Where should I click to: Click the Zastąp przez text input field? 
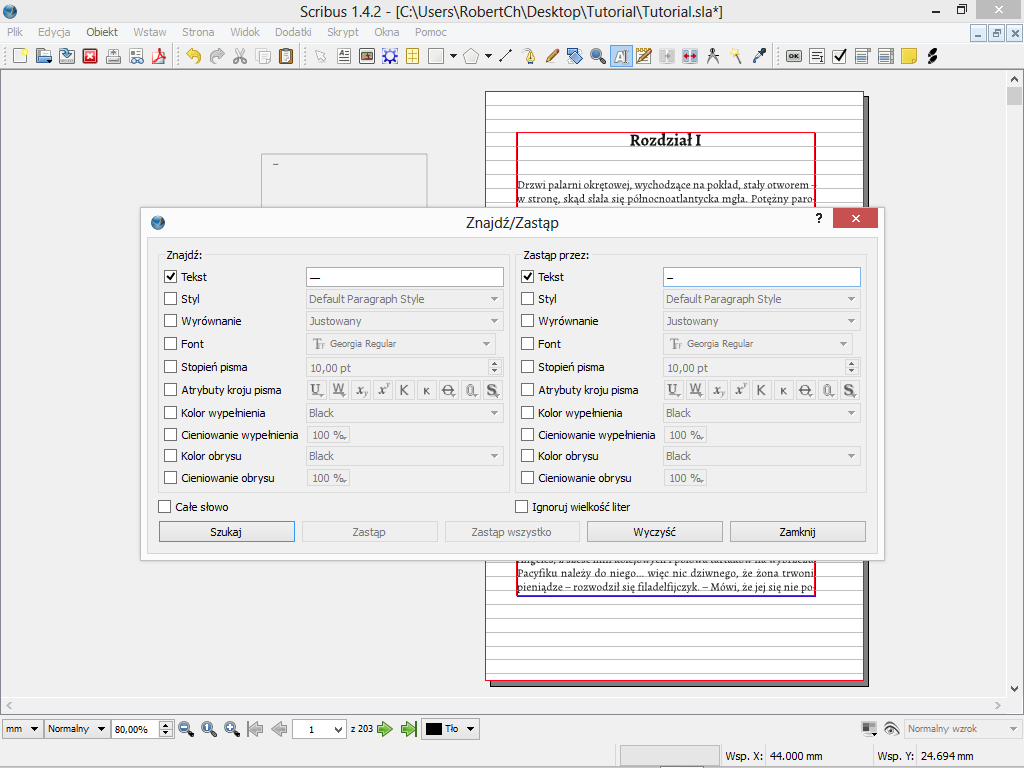tap(761, 277)
